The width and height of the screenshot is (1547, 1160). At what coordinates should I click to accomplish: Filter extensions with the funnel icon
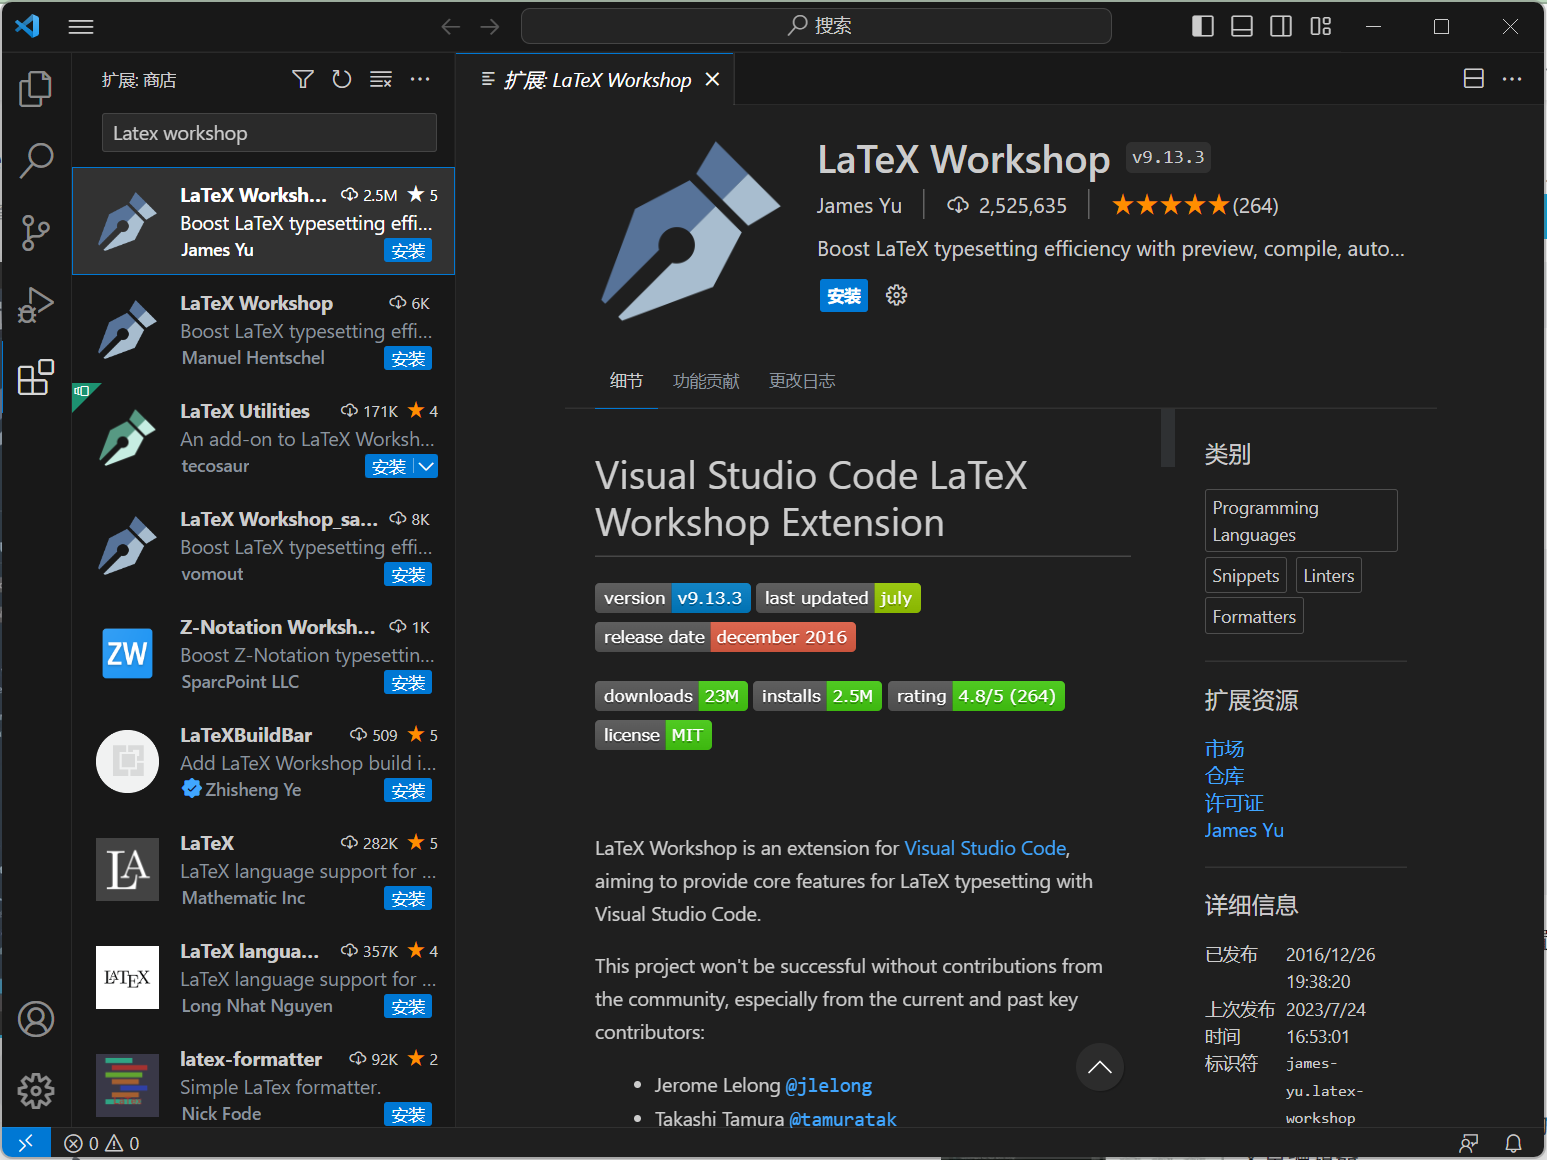[303, 79]
